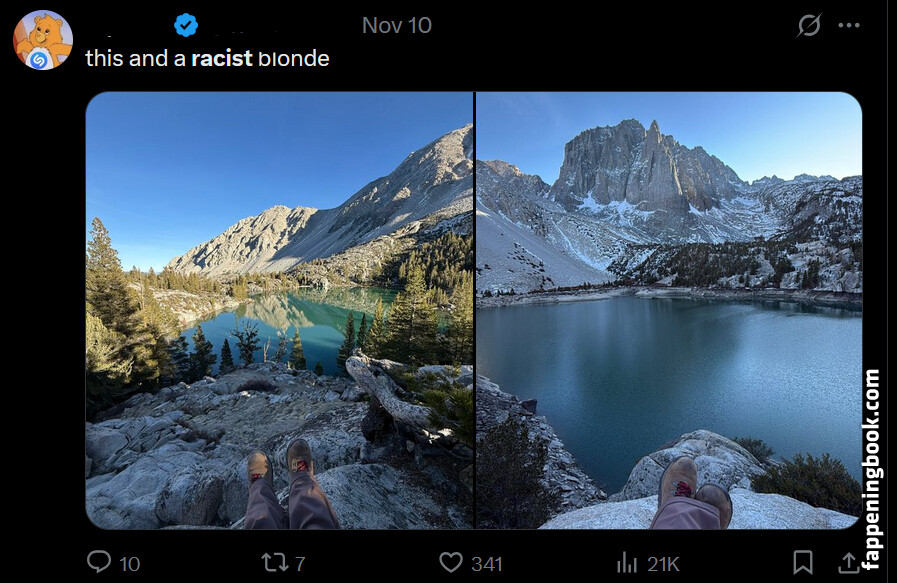
Task: Click the 21K views count
Action: (661, 564)
